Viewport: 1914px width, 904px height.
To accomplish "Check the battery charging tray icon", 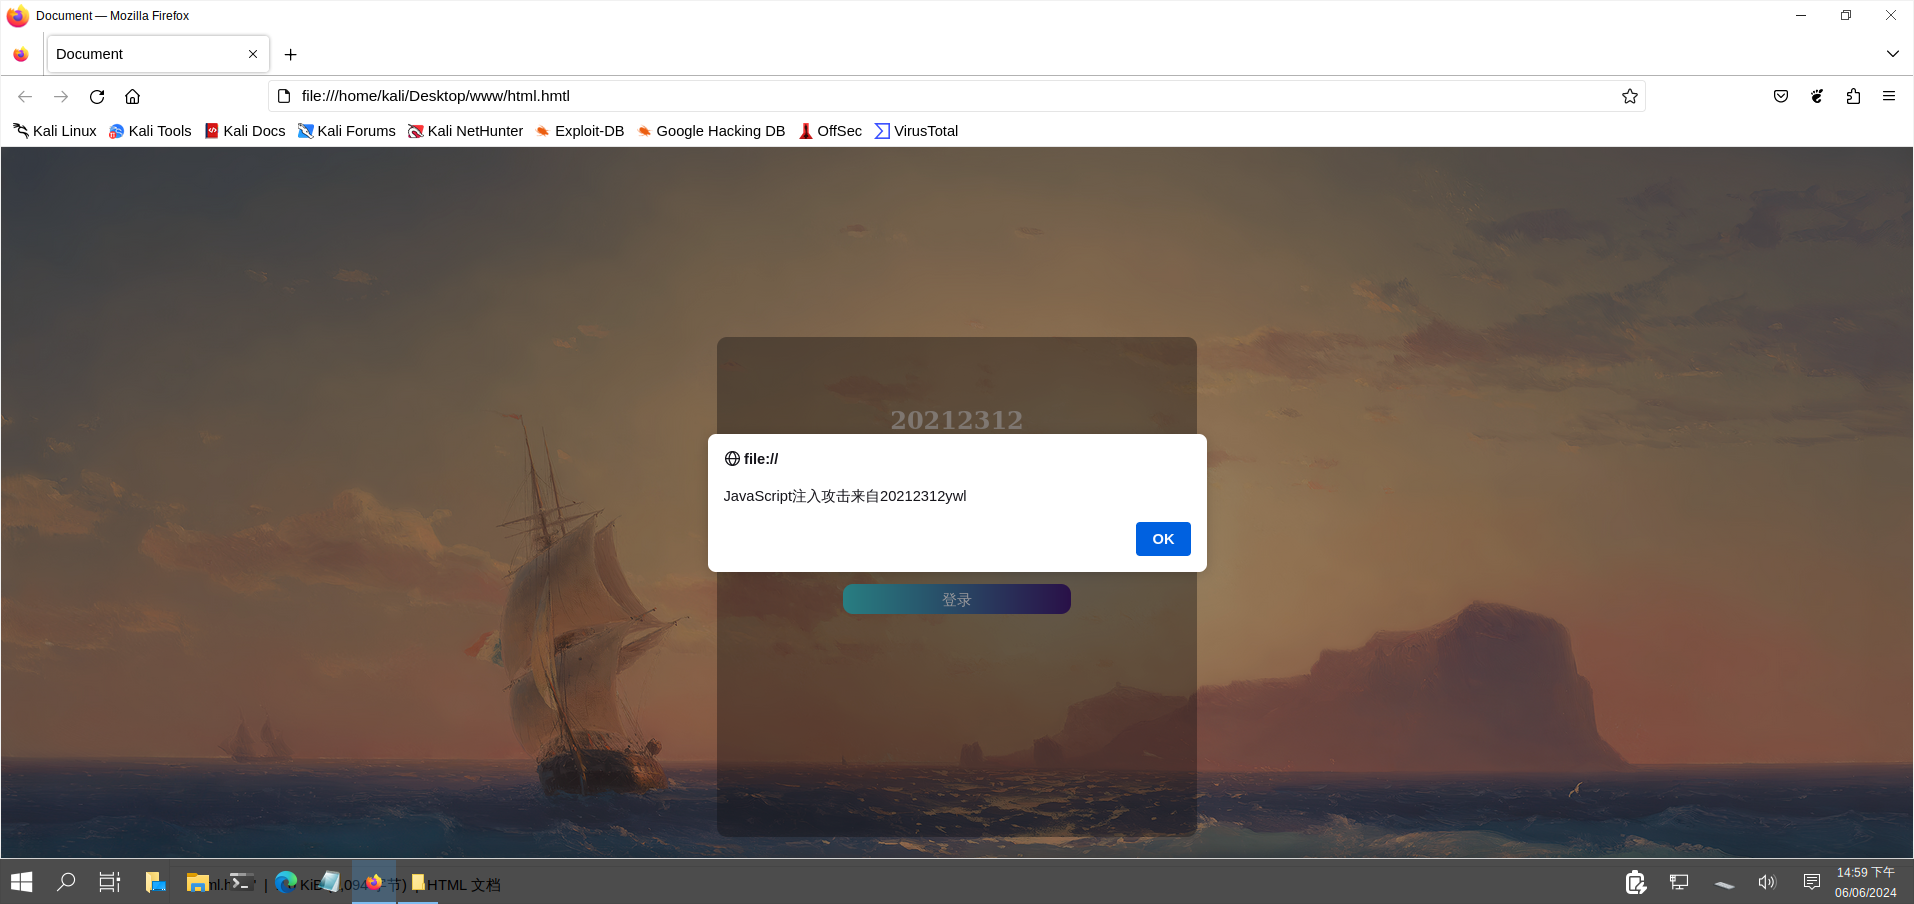I will [1635, 882].
